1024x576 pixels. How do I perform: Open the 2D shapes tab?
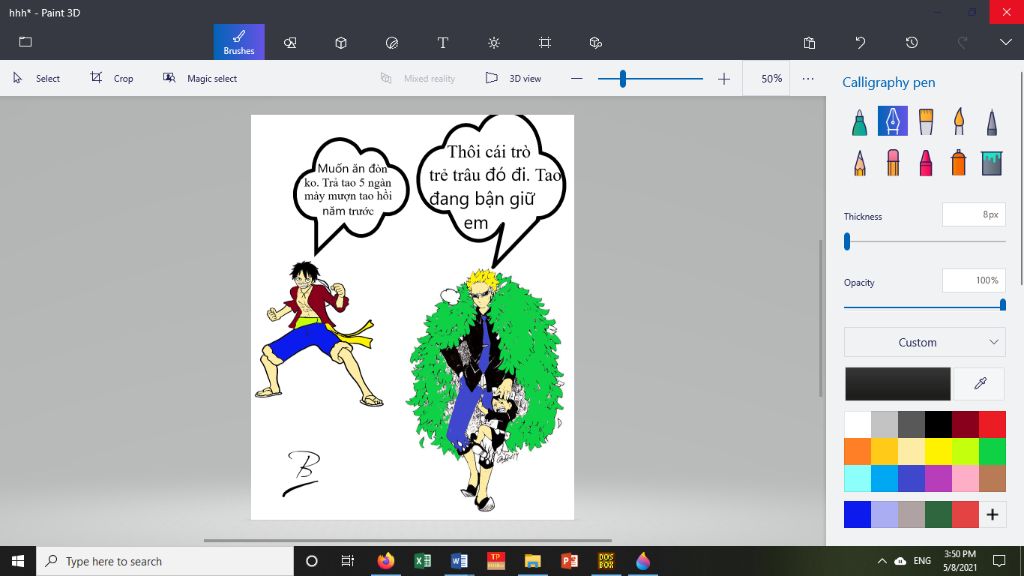coord(290,42)
